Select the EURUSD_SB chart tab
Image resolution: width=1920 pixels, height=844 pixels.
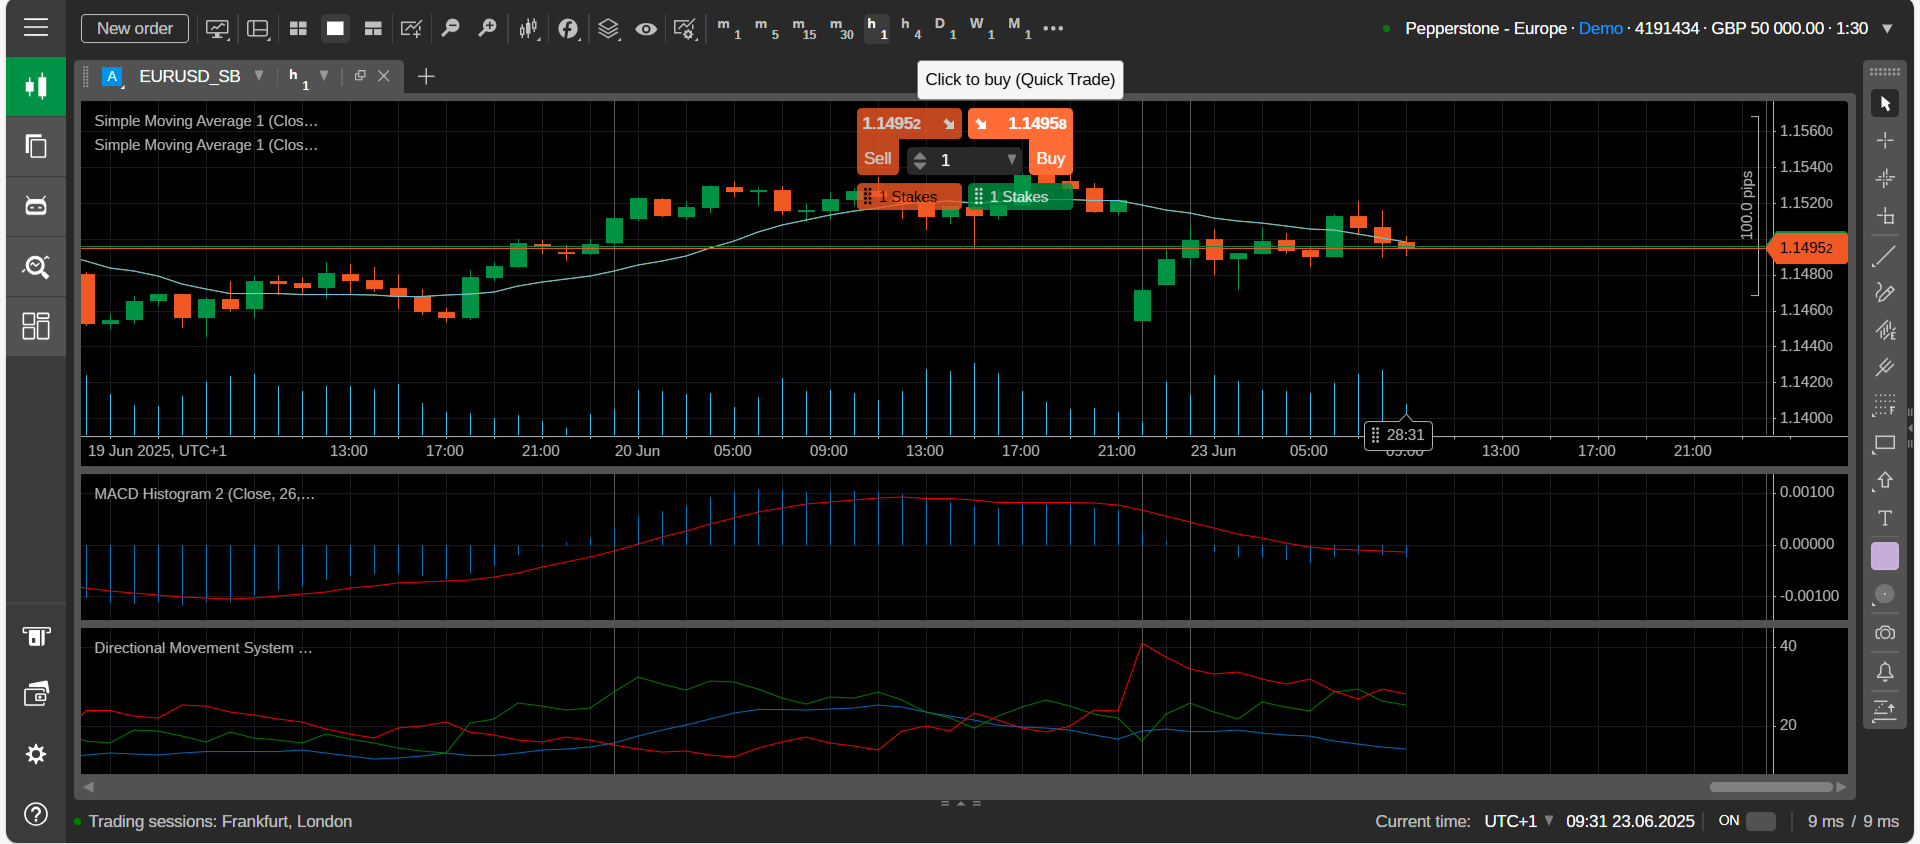point(189,76)
